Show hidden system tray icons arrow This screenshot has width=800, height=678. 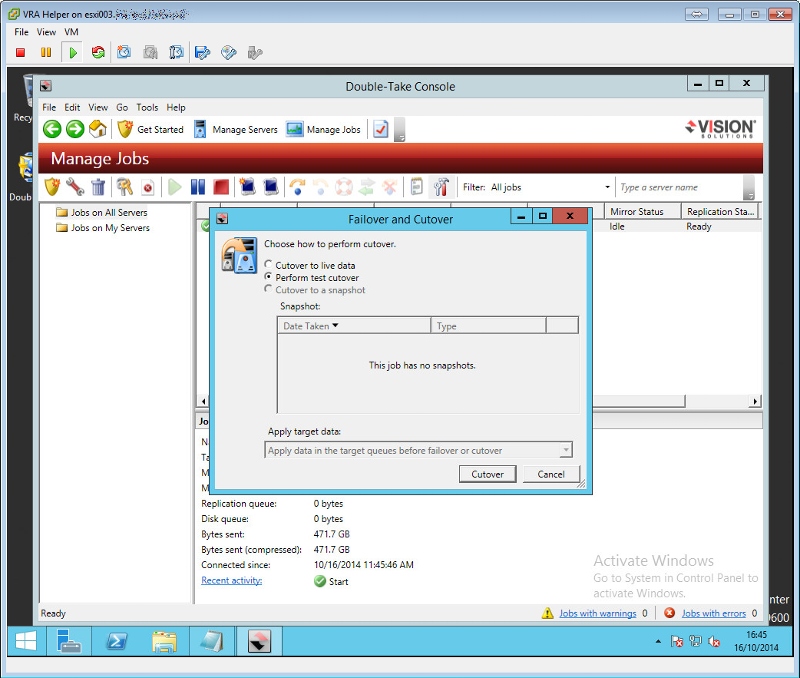658,641
